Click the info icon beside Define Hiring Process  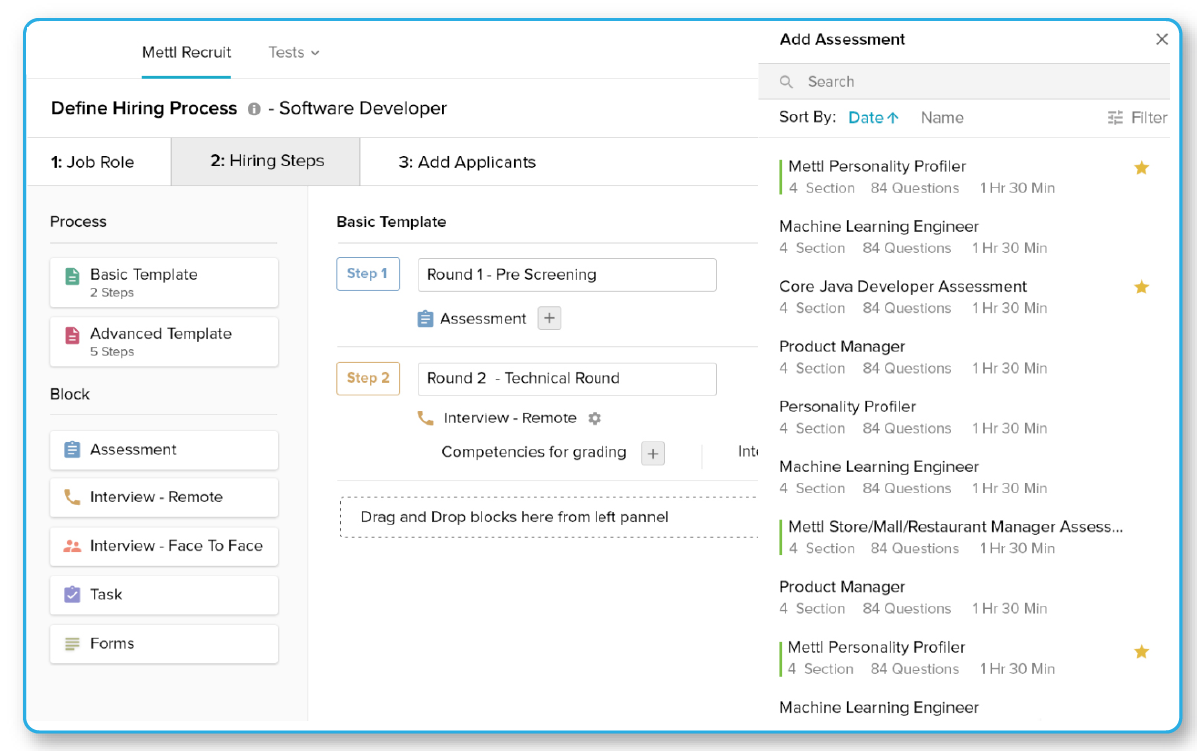[254, 109]
